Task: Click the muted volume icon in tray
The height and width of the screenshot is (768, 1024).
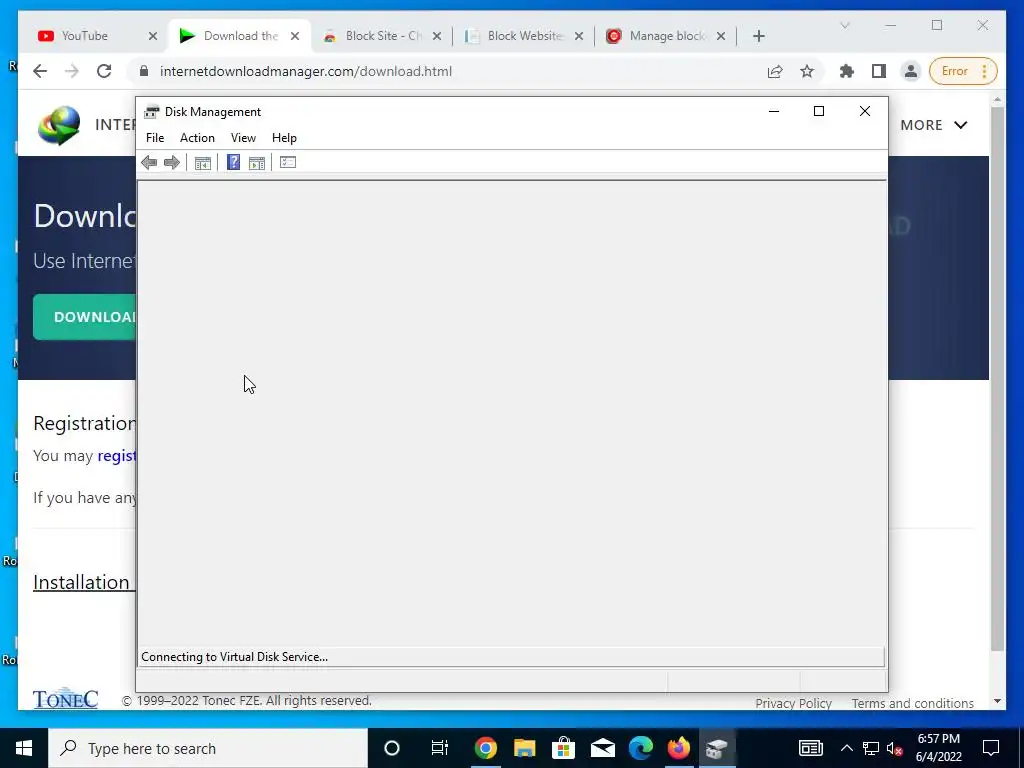Action: tap(895, 749)
